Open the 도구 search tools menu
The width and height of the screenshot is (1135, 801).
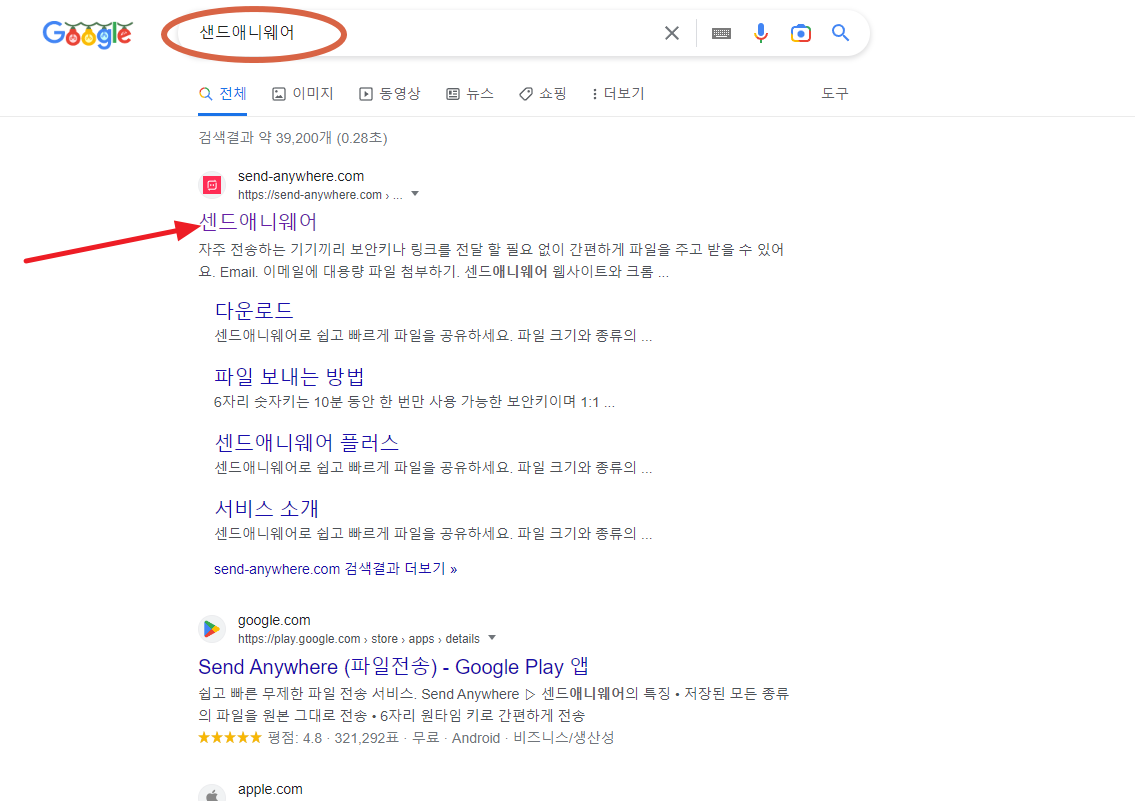tap(835, 93)
